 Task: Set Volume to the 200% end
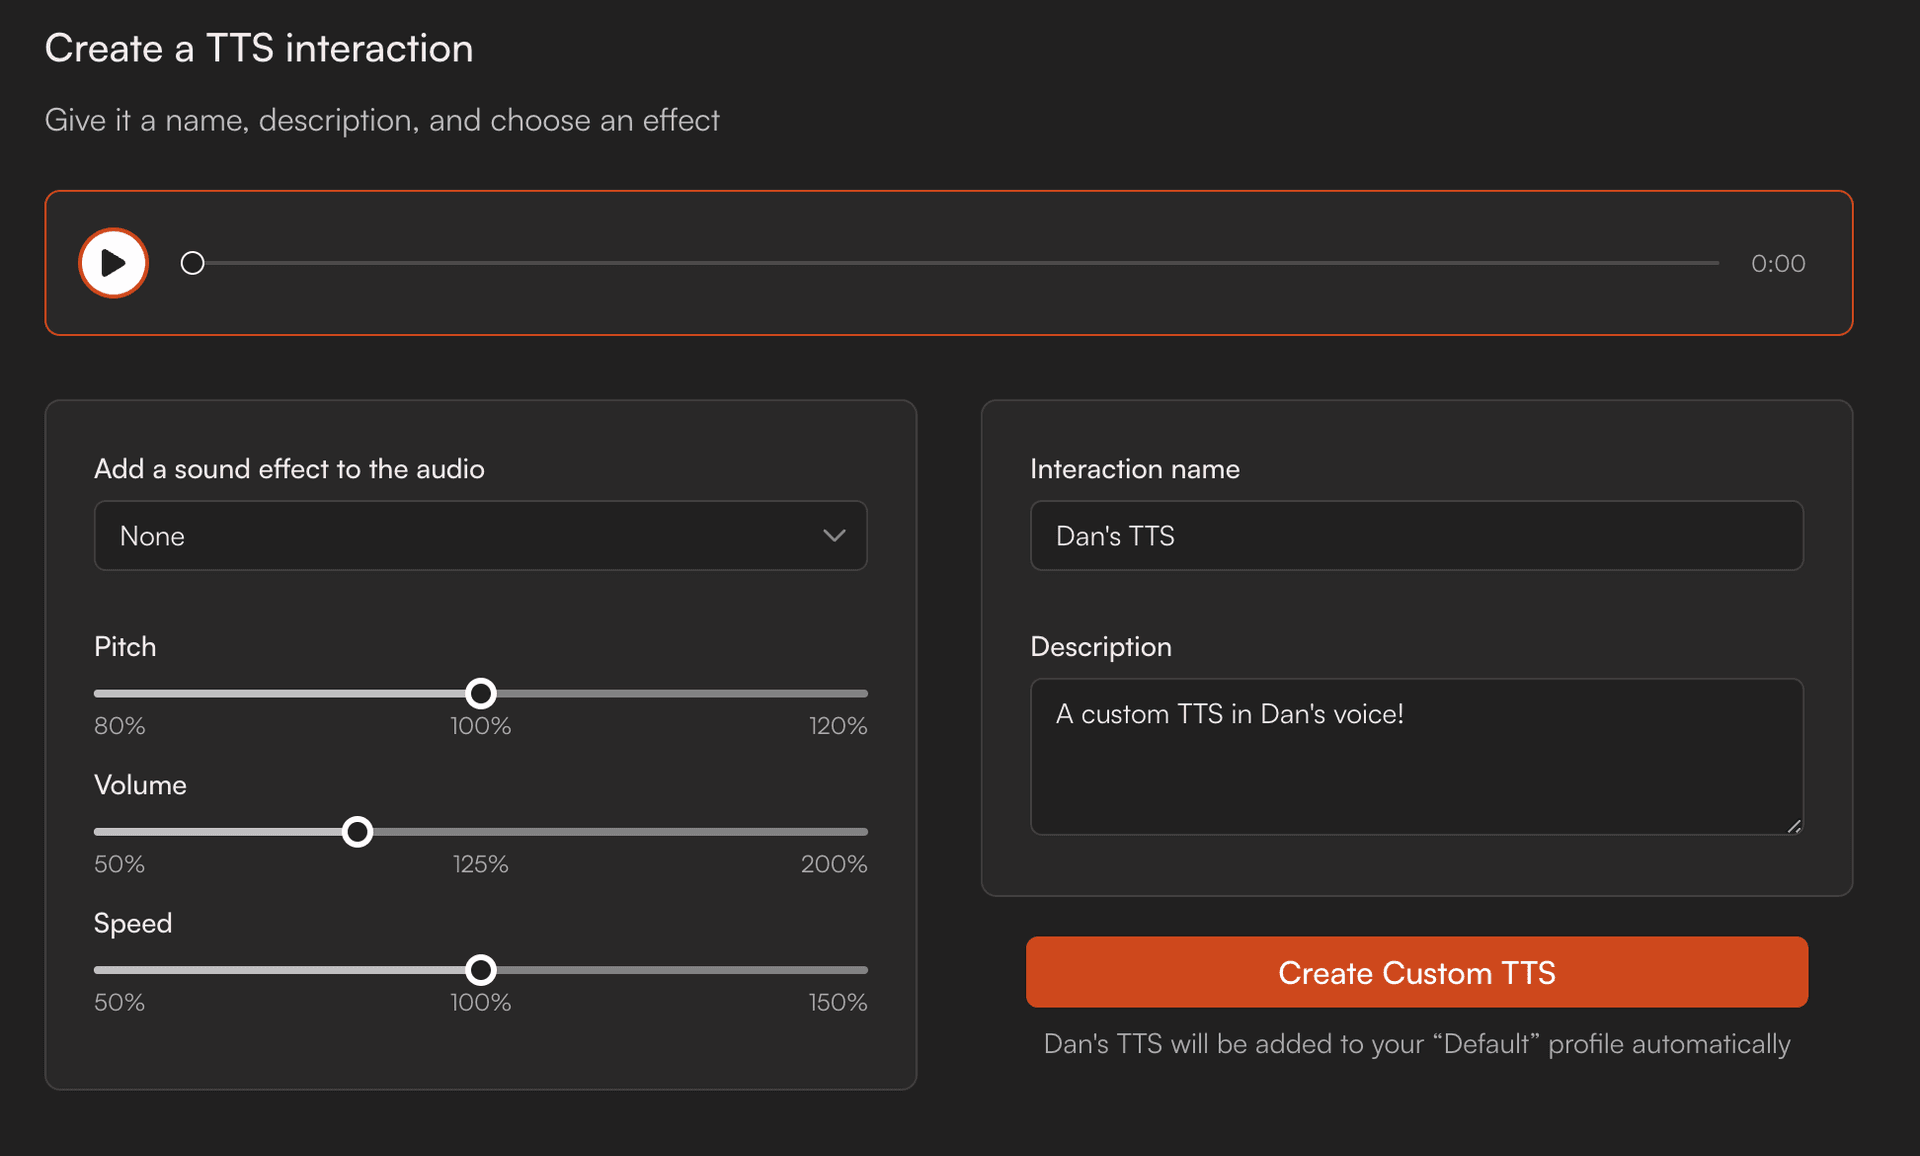(864, 832)
